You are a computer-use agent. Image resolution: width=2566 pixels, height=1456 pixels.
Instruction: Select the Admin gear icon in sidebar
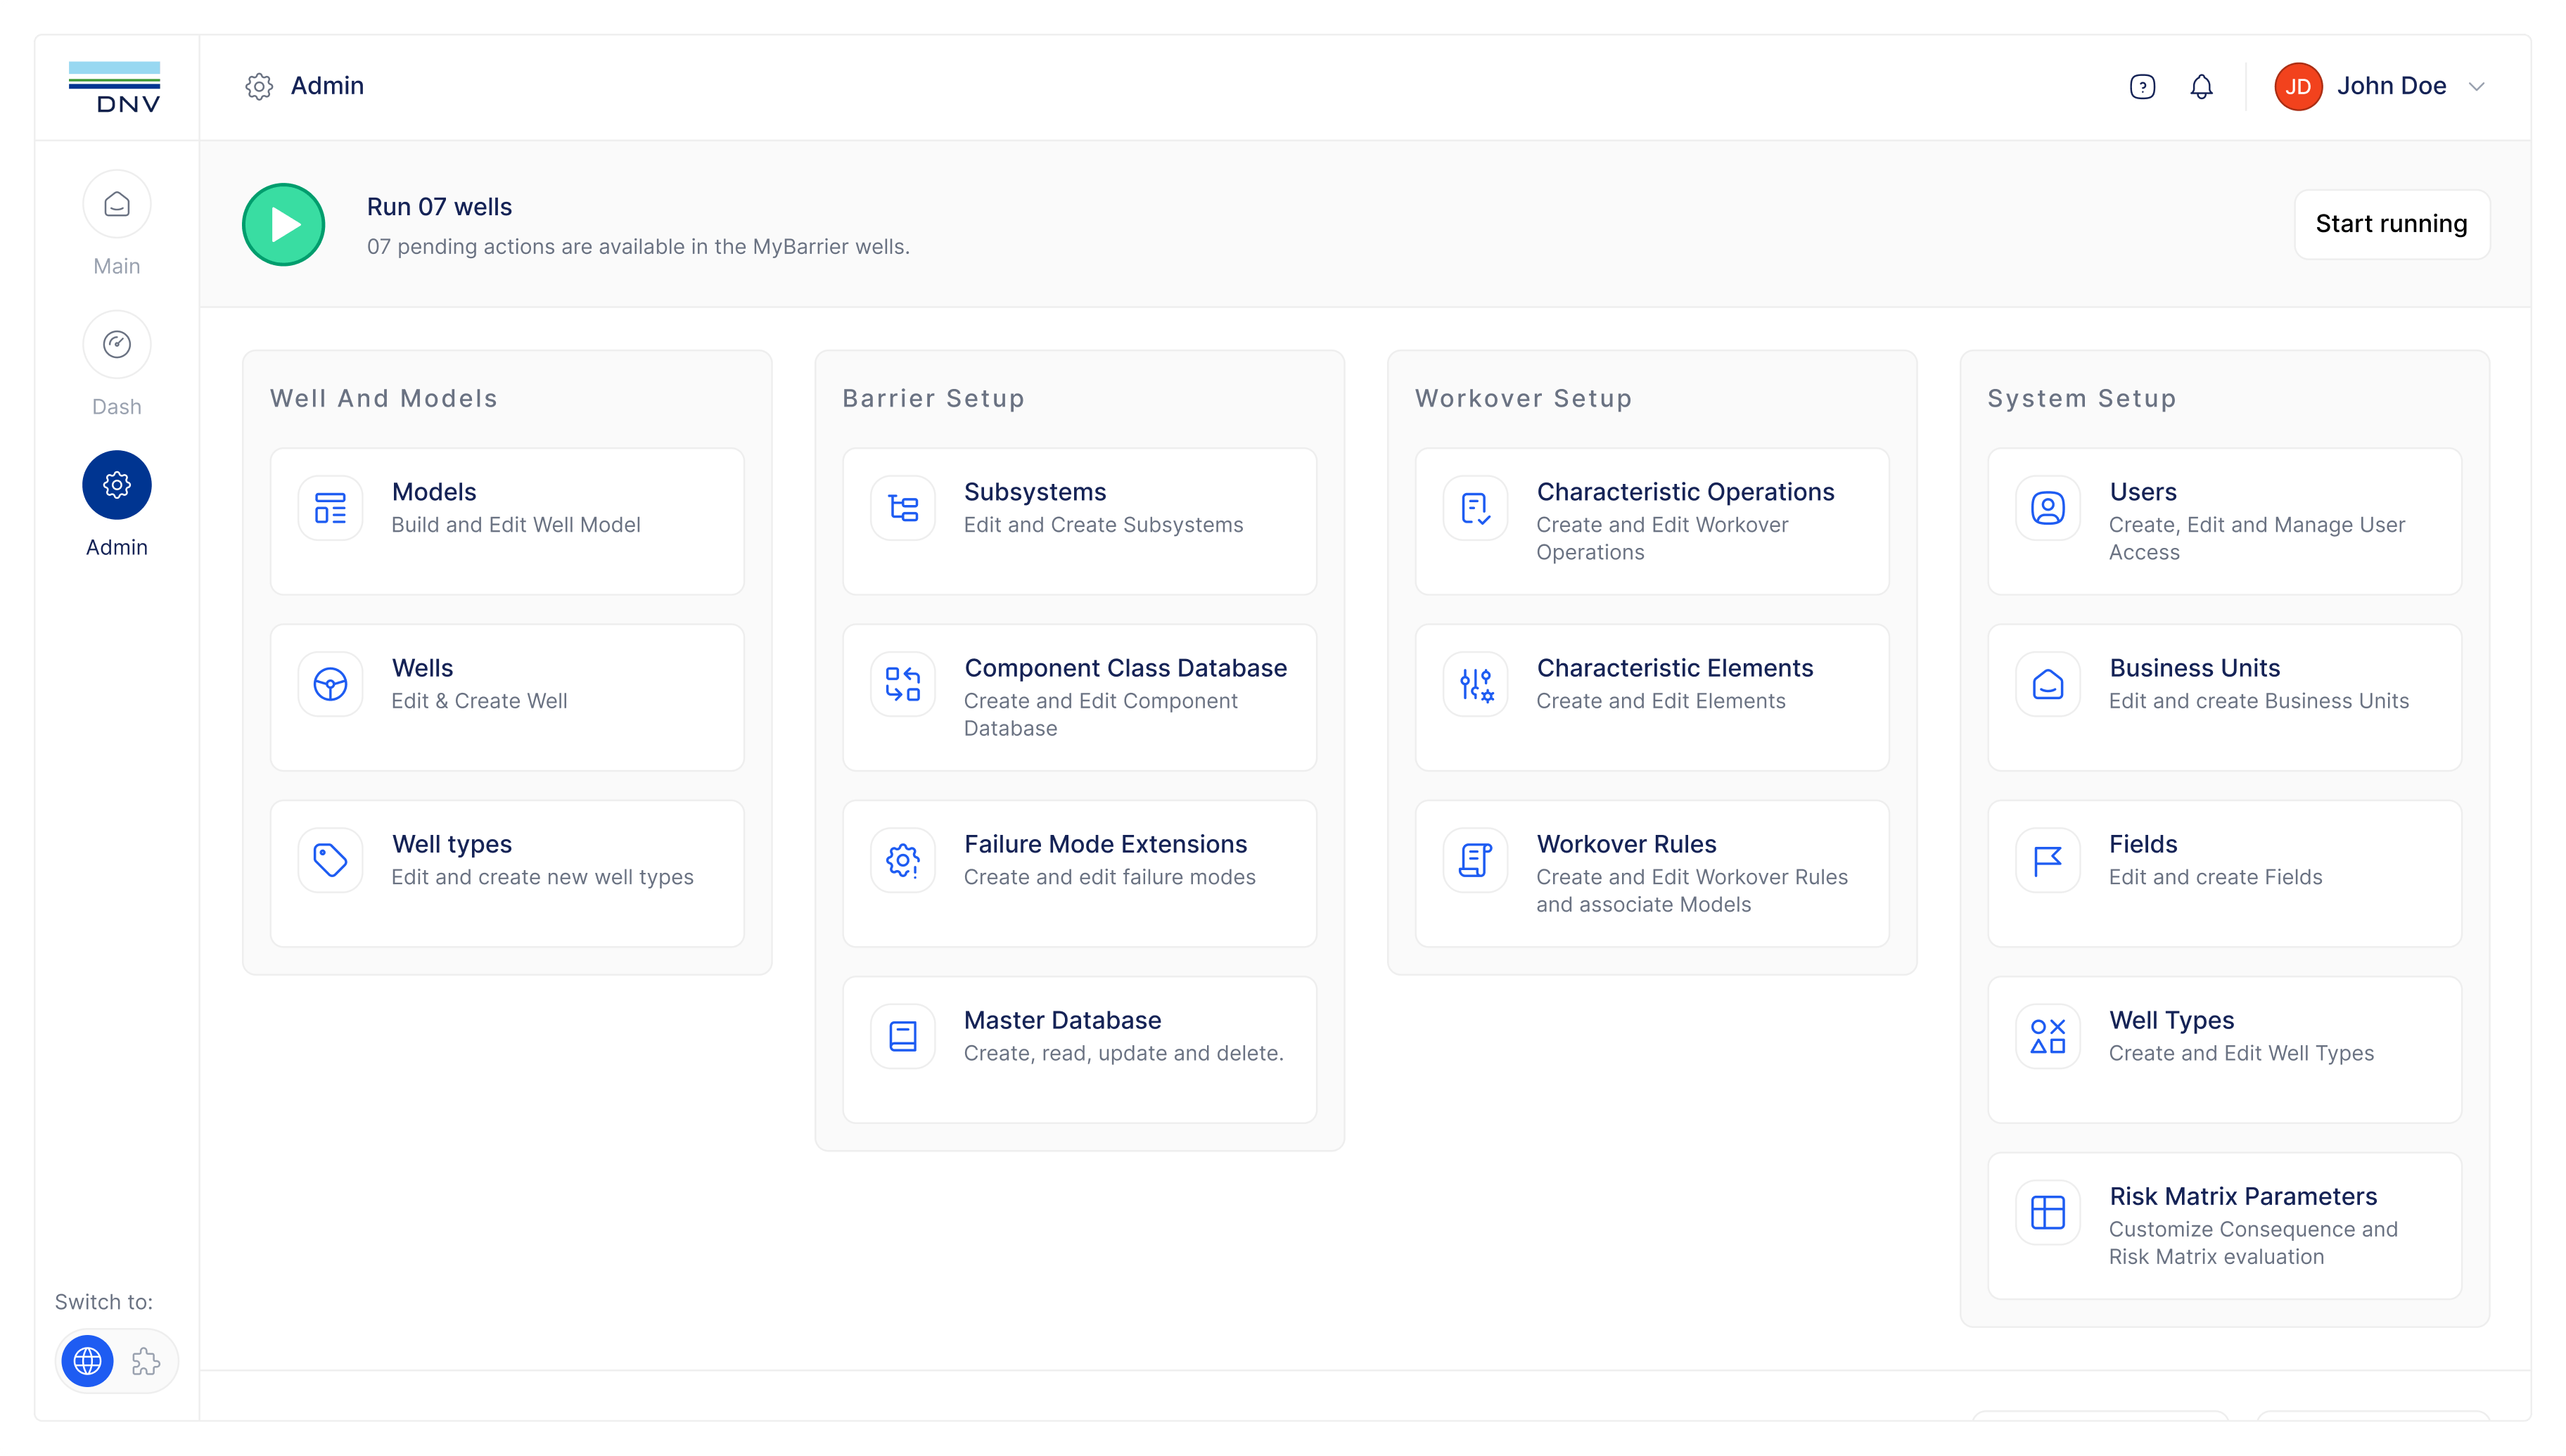(x=117, y=486)
